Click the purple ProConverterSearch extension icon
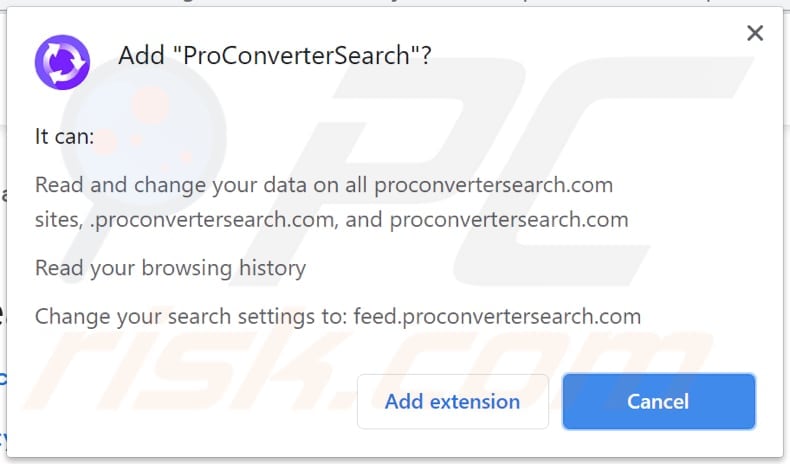 (62, 62)
